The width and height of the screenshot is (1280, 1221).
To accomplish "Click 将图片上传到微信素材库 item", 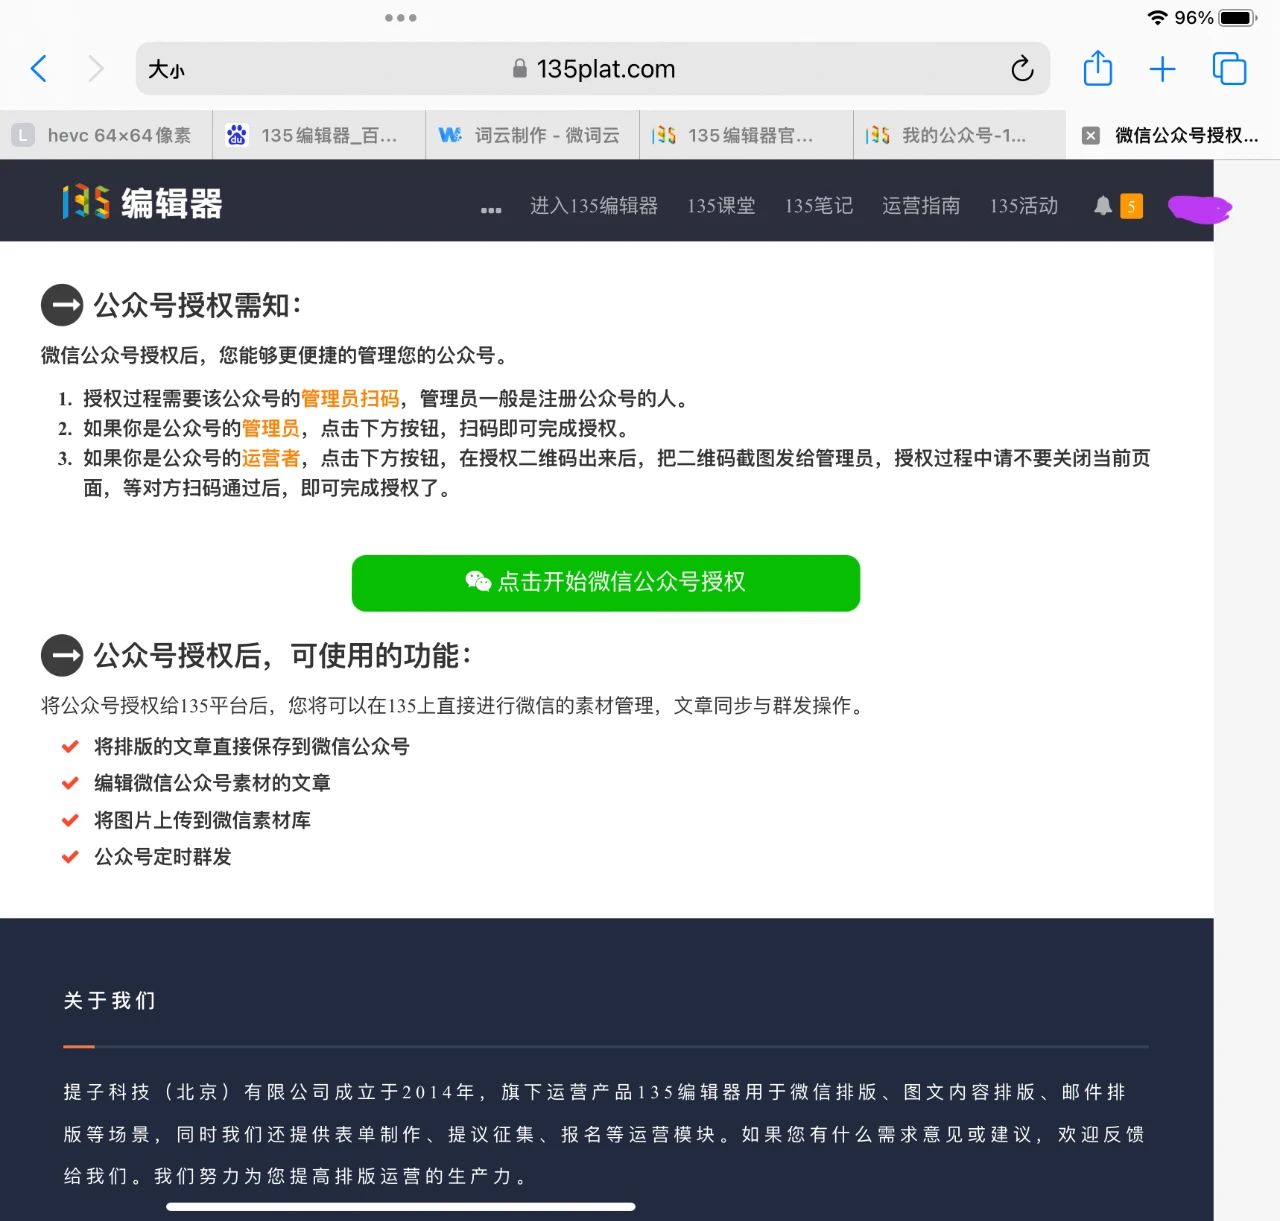I will coord(202,820).
